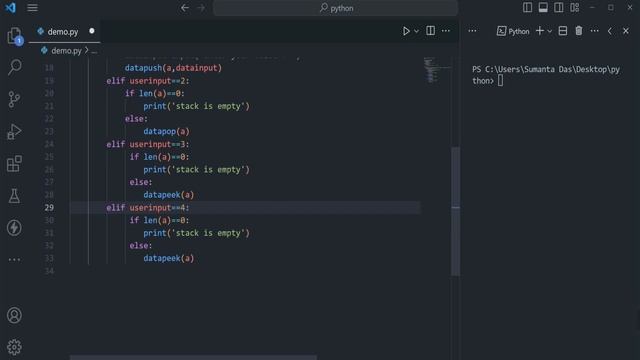Click 'elif userinput==3:' code line
The width and height of the screenshot is (640, 360).
148,144
